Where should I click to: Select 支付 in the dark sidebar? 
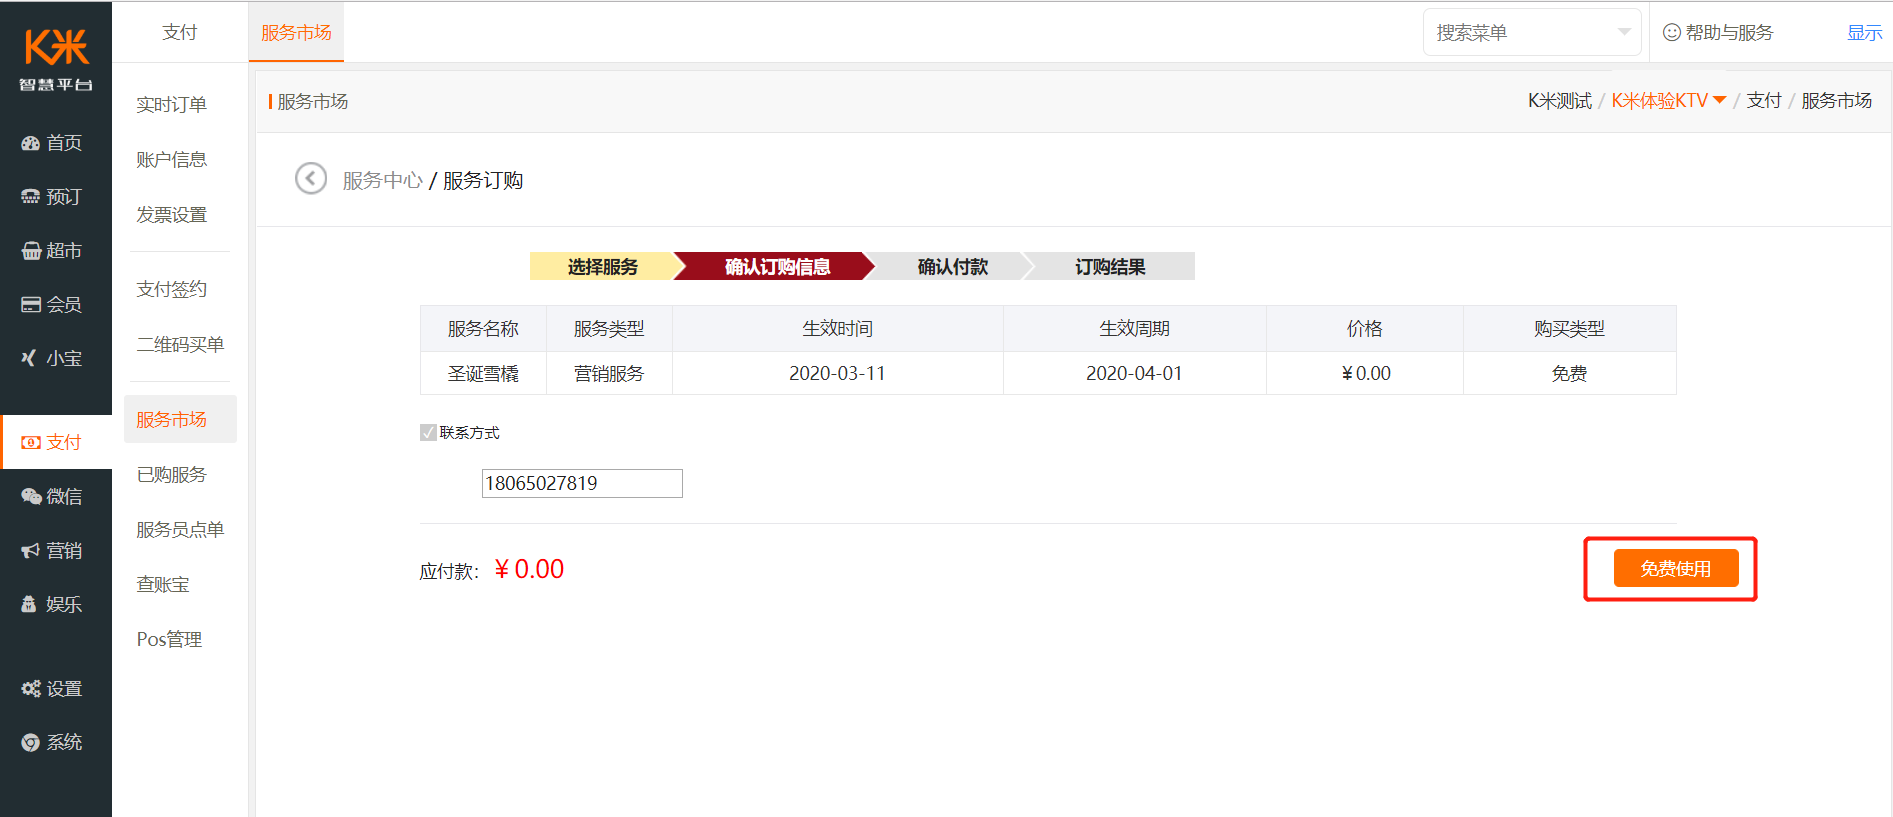click(x=56, y=442)
